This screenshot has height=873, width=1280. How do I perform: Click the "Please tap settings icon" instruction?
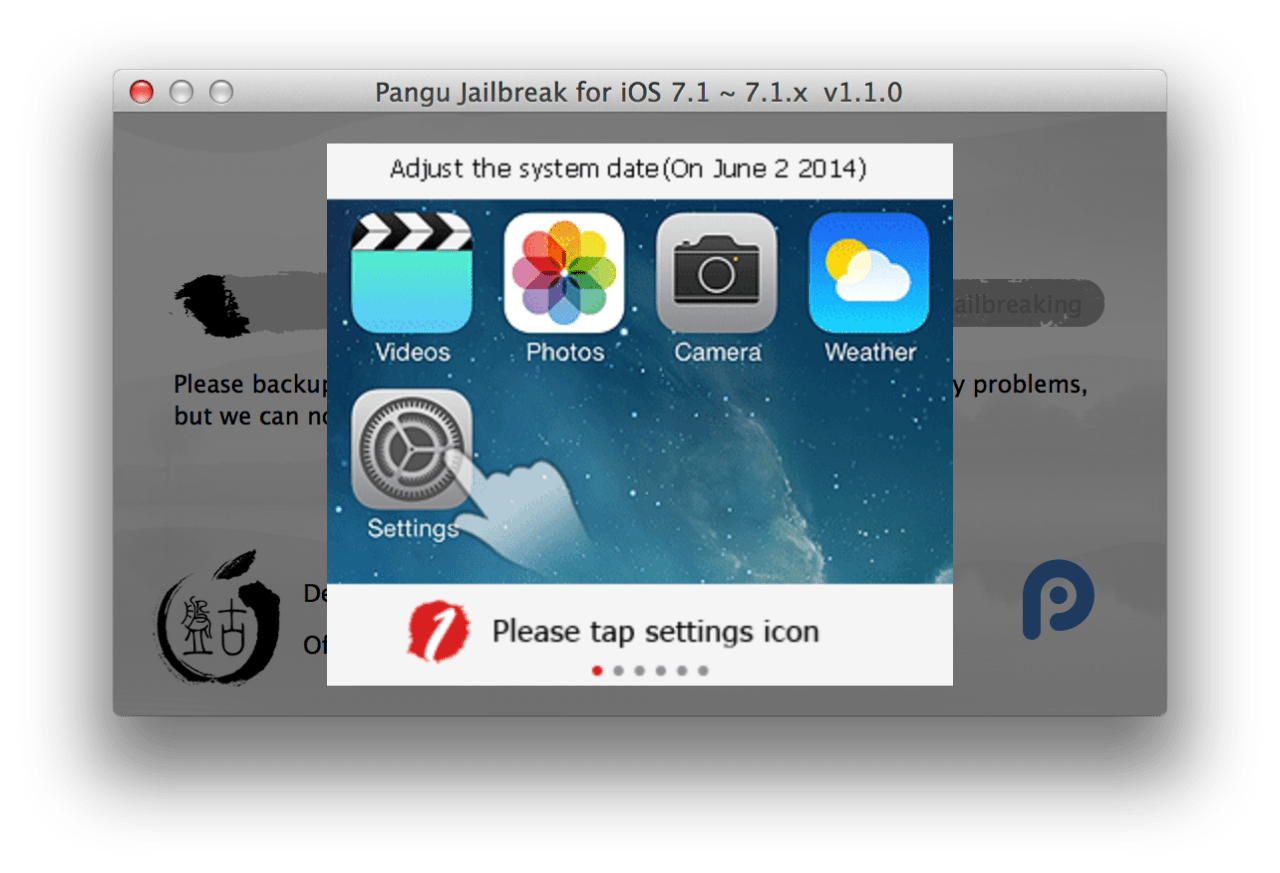coord(657,631)
